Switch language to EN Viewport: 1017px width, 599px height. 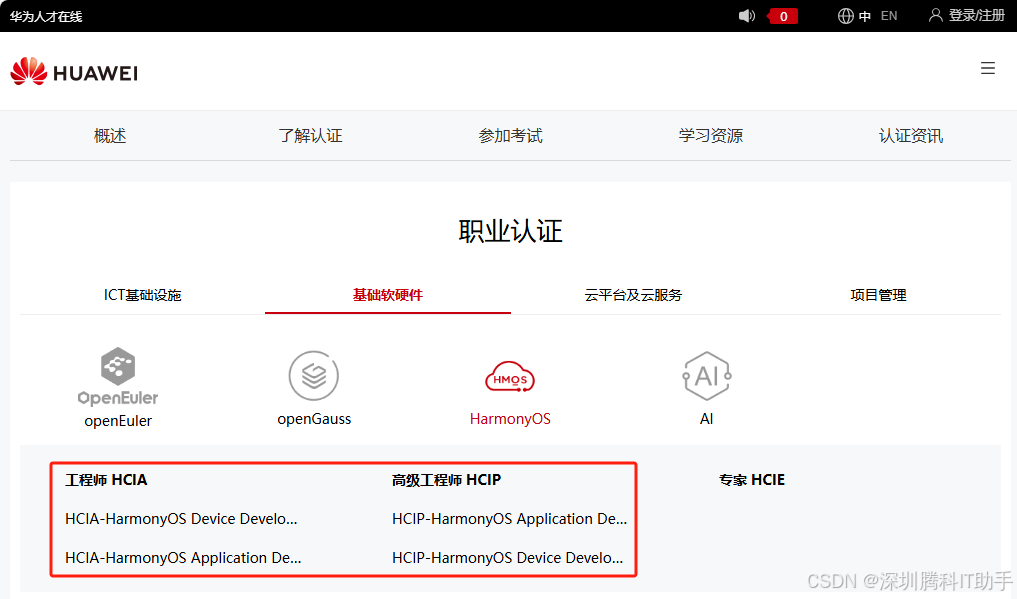pos(889,16)
